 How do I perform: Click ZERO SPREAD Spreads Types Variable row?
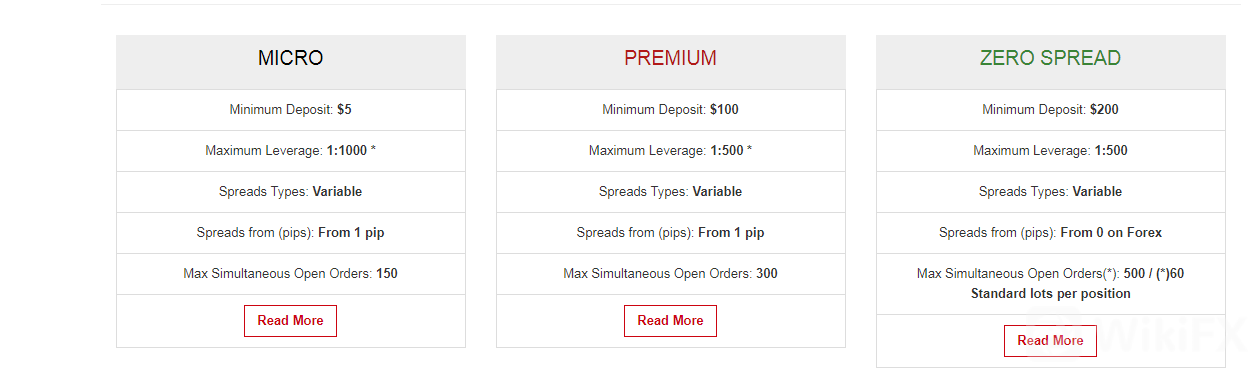[1051, 192]
